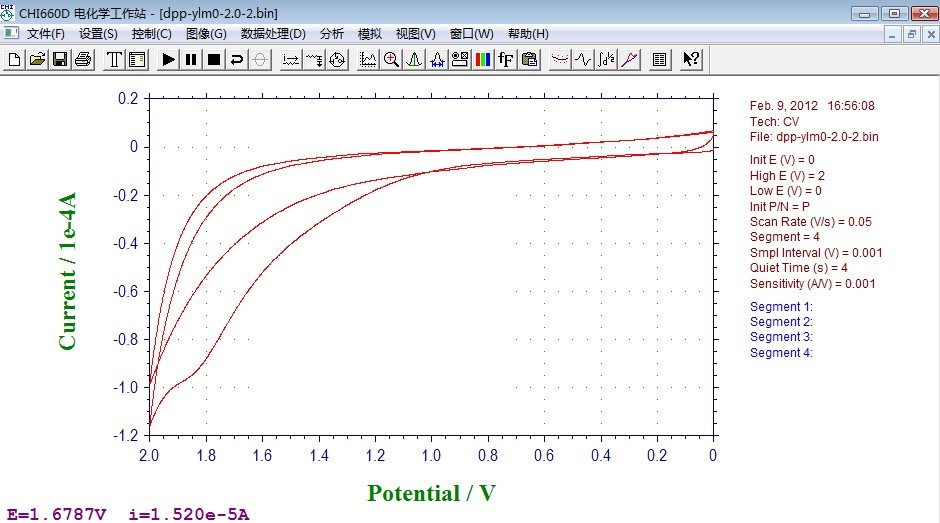
Task: Open the color settings RGB icon
Action: click(x=483, y=59)
